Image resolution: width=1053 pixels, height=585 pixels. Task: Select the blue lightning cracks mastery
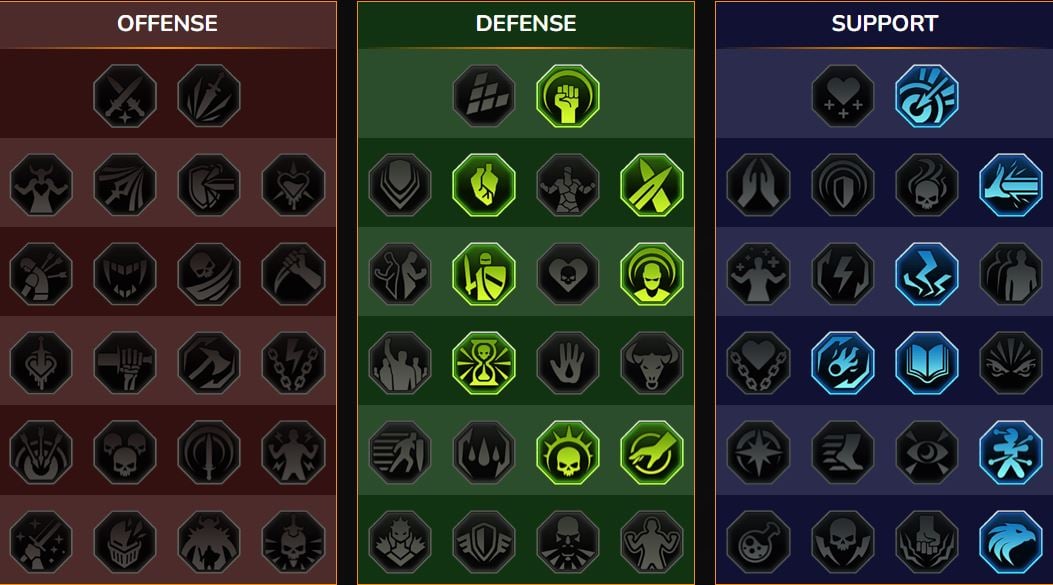[927, 274]
